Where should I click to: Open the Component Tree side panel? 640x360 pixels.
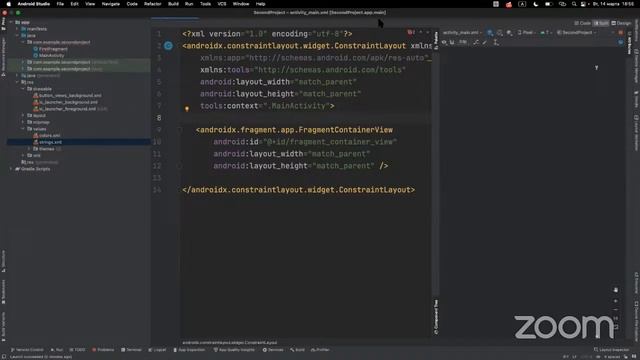click(x=436, y=317)
